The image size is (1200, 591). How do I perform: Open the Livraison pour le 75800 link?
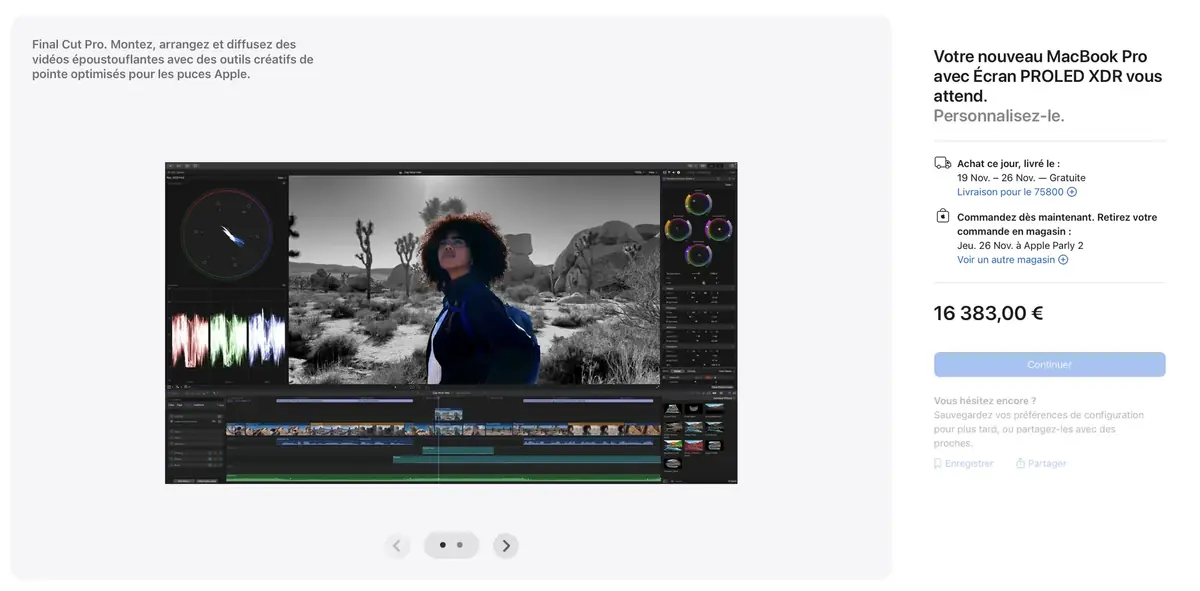(1017, 192)
